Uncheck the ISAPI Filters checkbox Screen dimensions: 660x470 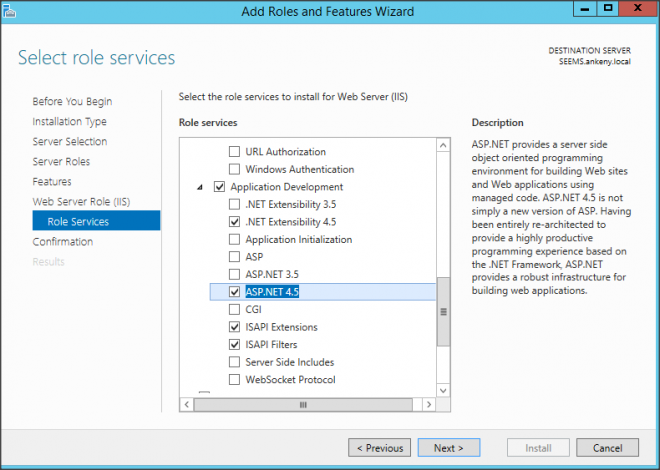235,345
